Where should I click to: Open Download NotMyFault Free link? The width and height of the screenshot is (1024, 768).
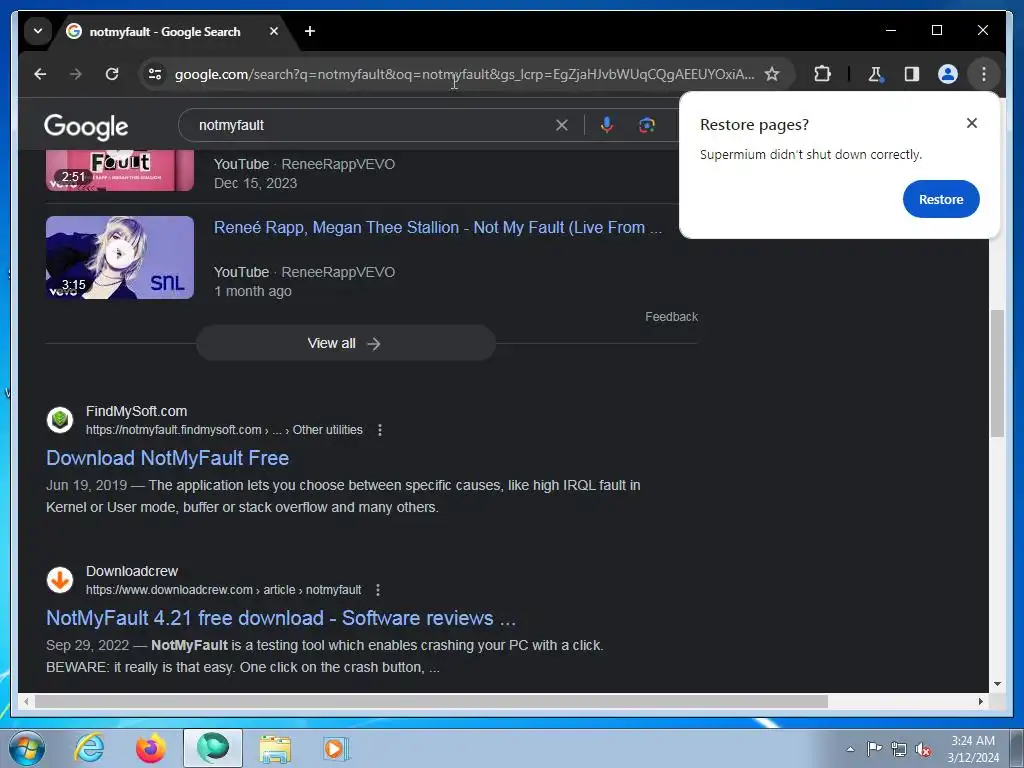point(167,458)
